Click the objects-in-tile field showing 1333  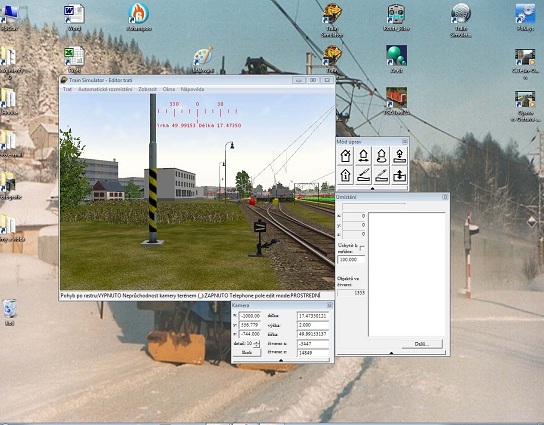(x=351, y=293)
